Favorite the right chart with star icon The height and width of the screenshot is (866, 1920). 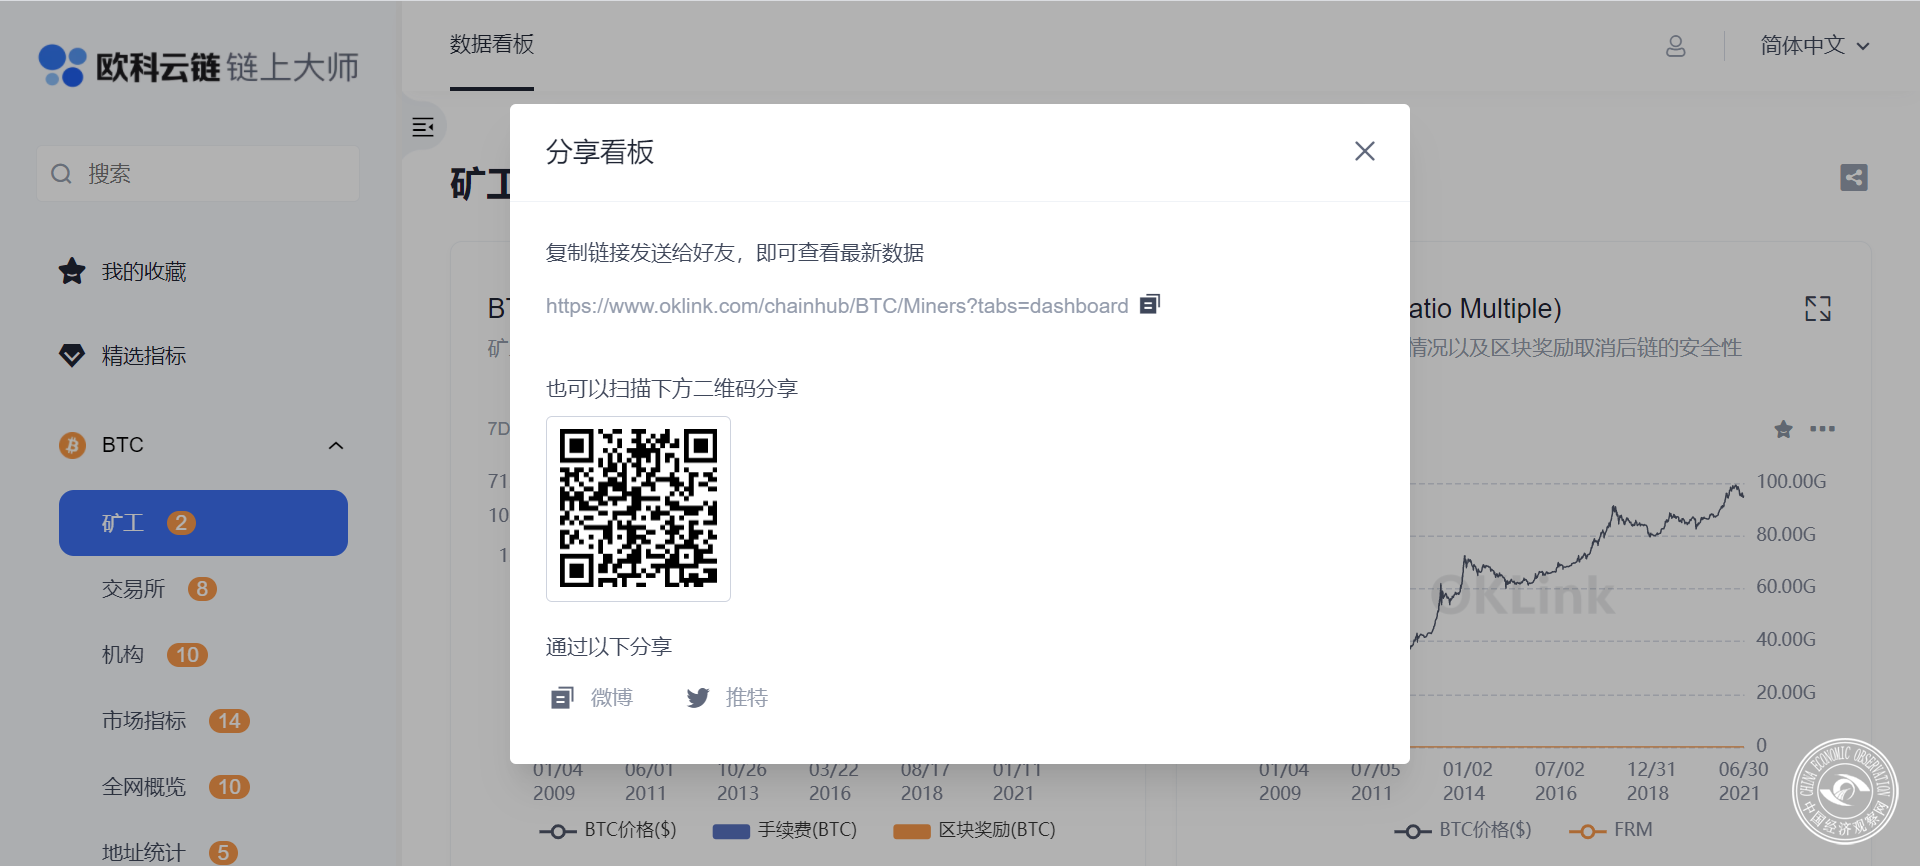1783,429
